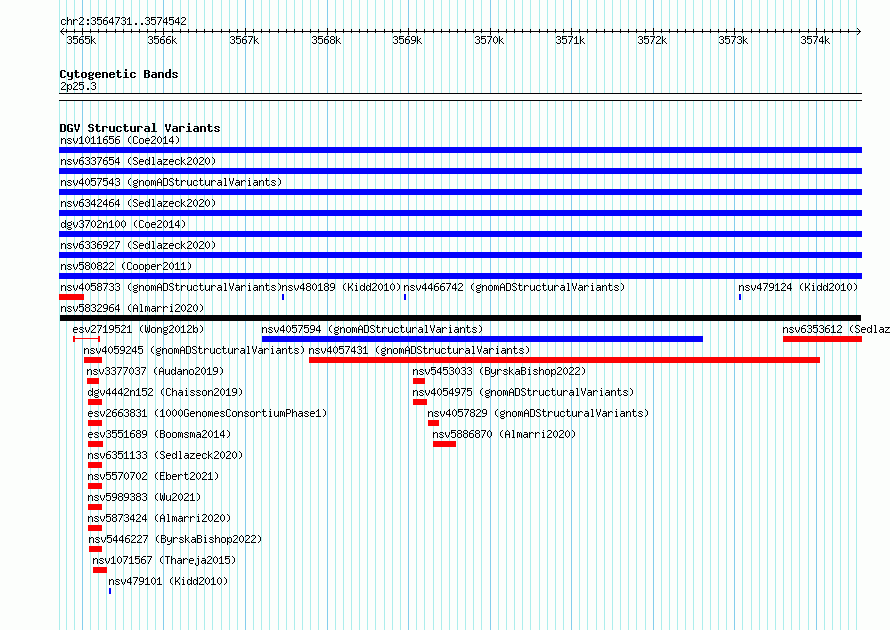This screenshot has width=890, height=630.
Task: Click nsv4057431 (gnomADStructuralVariants) label
Action: tap(419, 350)
